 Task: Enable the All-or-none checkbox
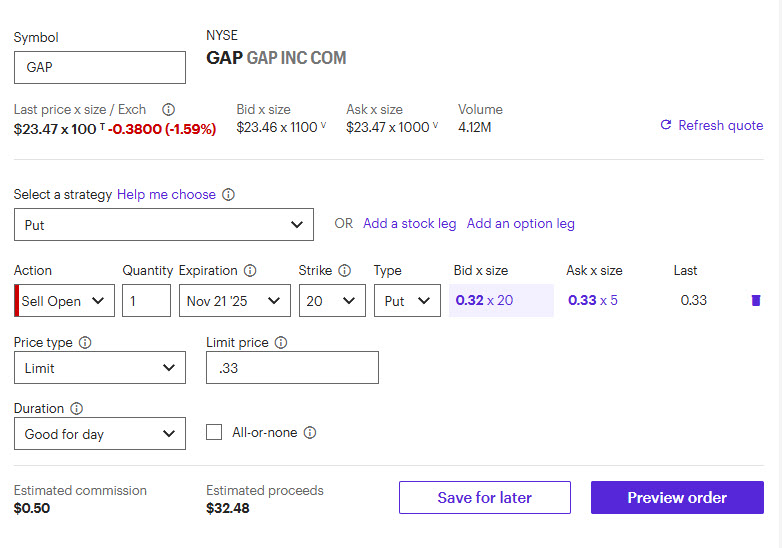tap(214, 433)
